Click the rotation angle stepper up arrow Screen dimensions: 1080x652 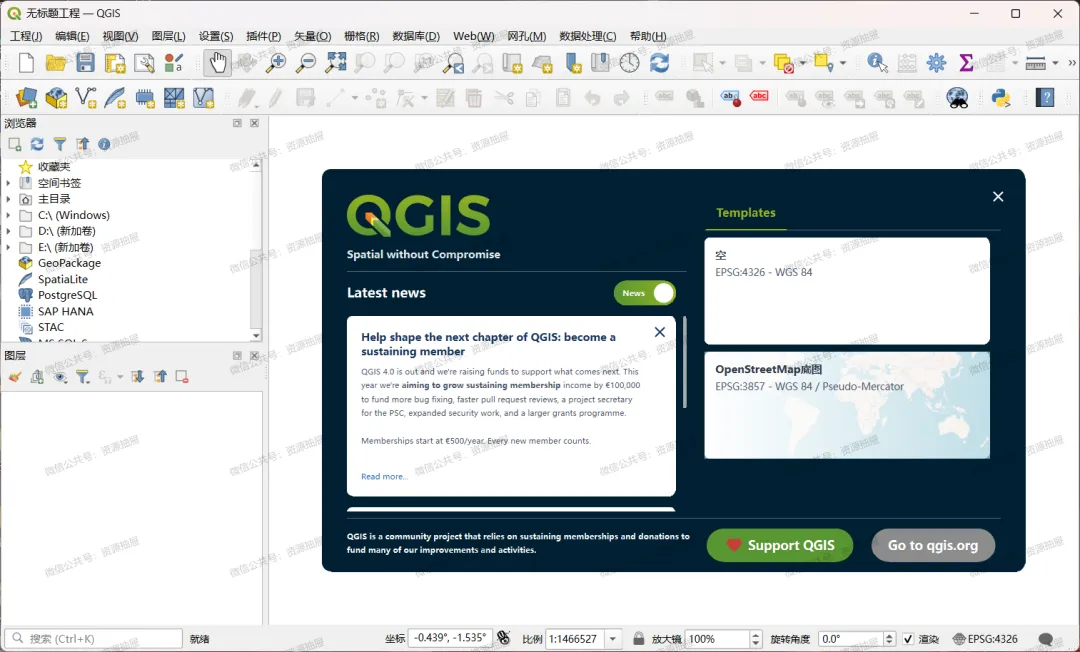click(x=889, y=635)
